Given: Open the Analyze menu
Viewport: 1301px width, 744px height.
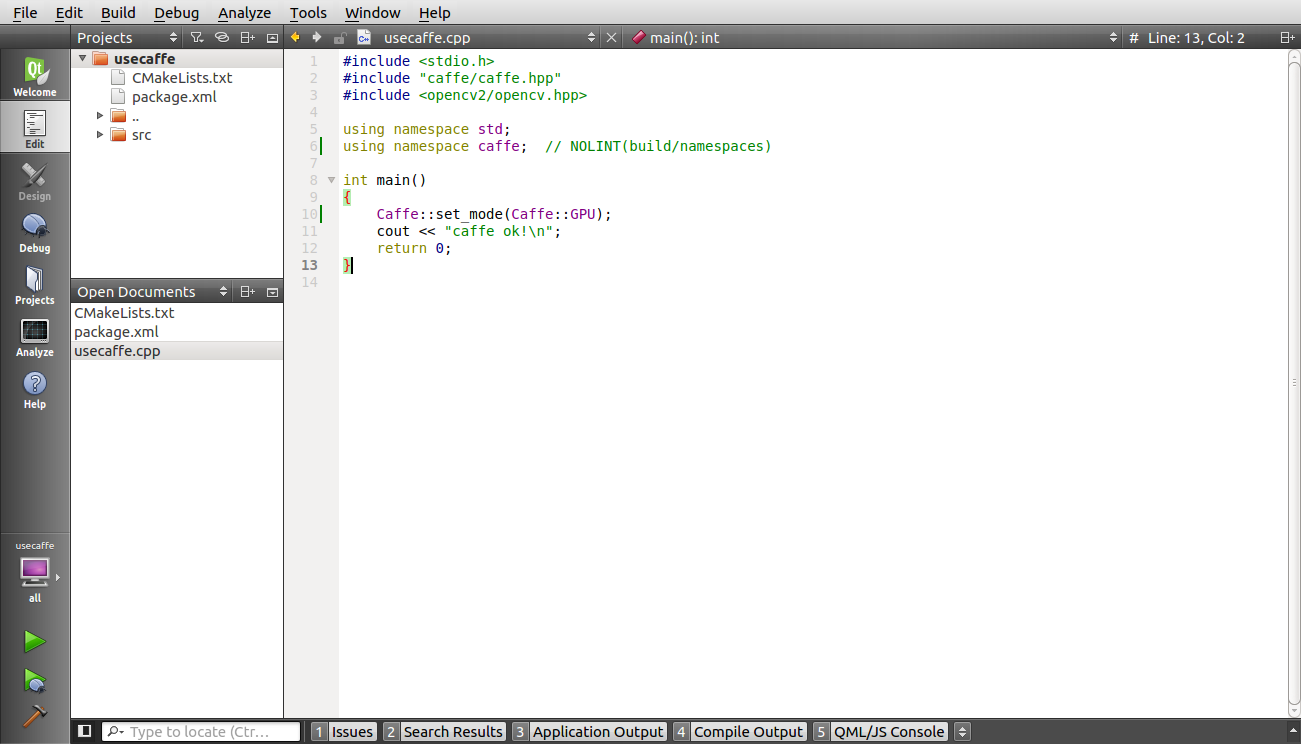Looking at the screenshot, I should click(x=244, y=13).
